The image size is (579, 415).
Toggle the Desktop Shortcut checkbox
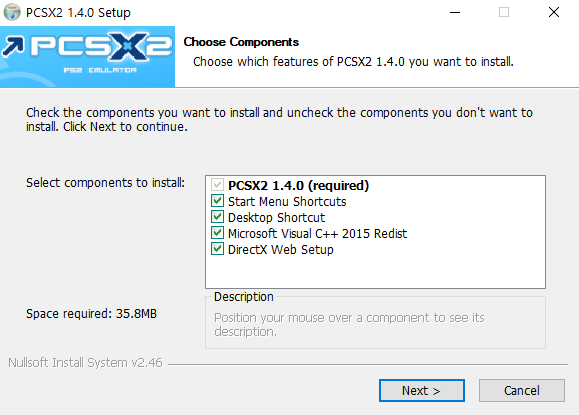(217, 217)
